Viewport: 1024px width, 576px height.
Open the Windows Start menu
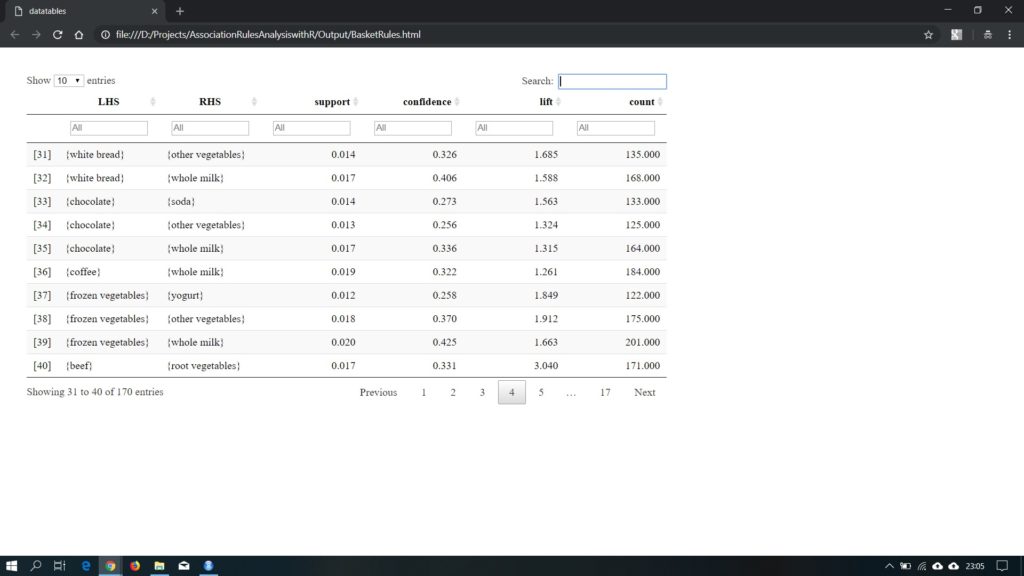coord(13,565)
